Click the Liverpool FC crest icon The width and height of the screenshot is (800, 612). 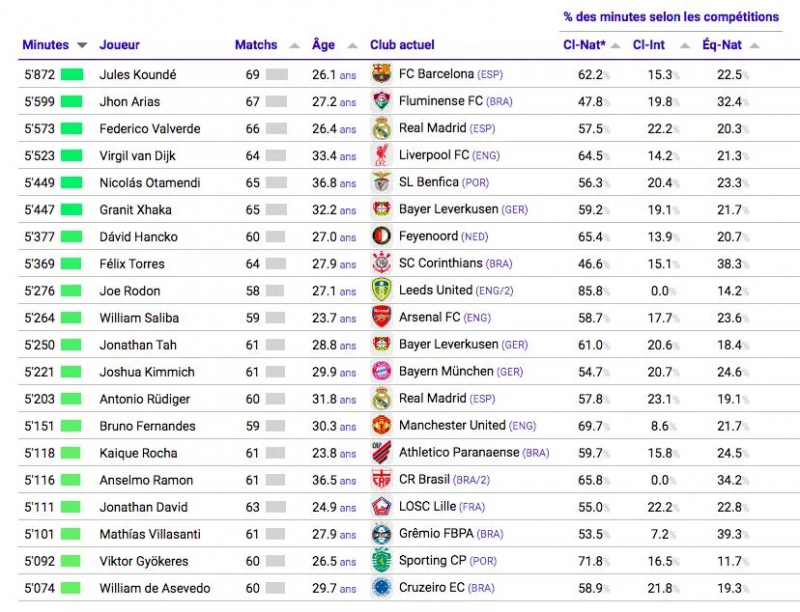381,156
